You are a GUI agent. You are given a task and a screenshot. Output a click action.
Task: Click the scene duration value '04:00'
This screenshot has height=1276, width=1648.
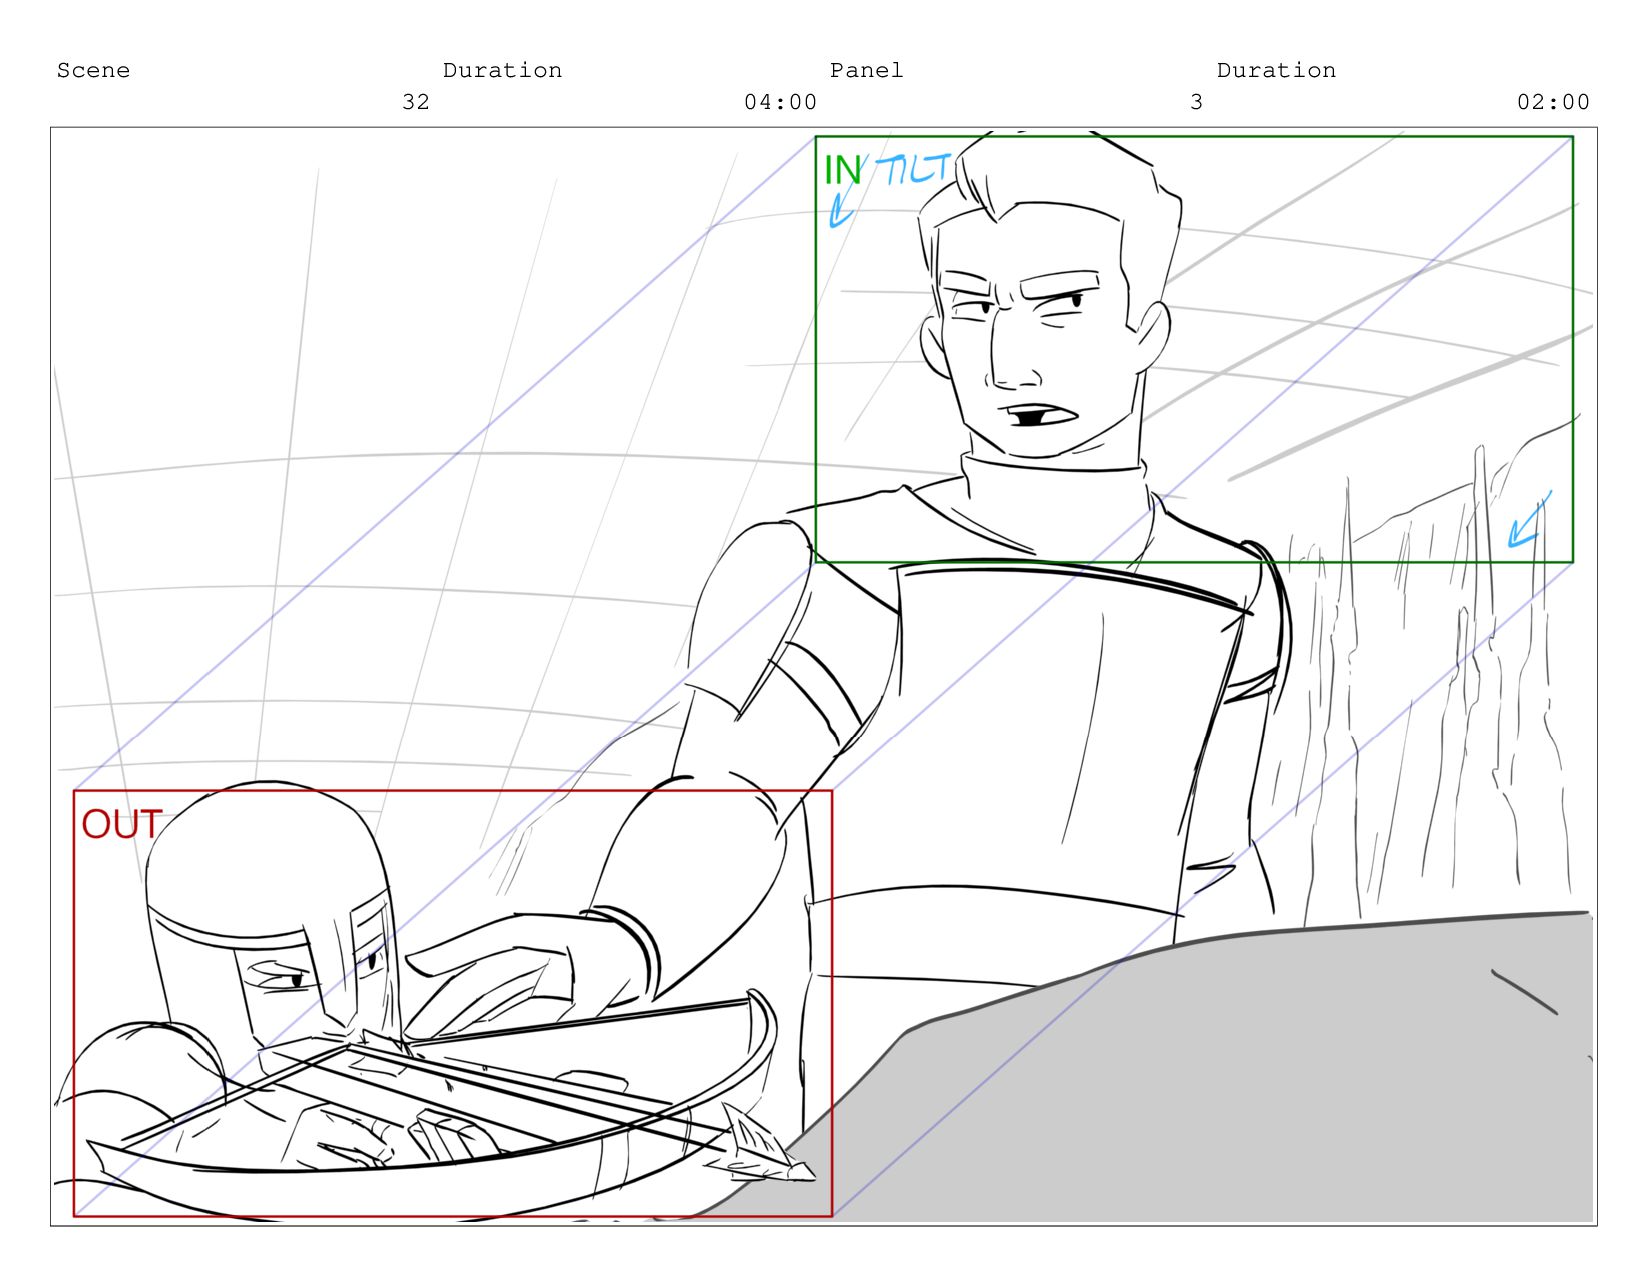(780, 102)
